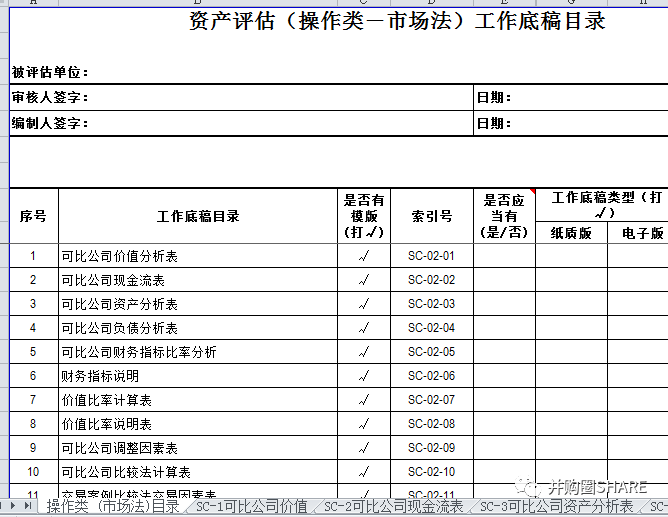The width and height of the screenshot is (668, 517).
Task: Select the checkmark for 可比公司负债分析表 row
Action: pos(363,328)
